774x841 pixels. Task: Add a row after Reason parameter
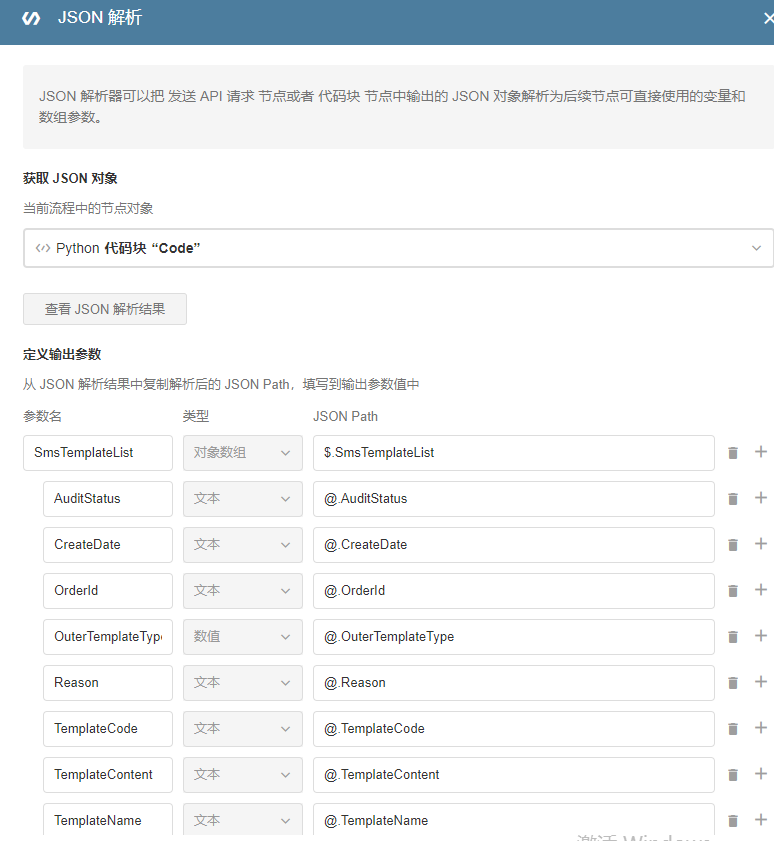tap(760, 682)
